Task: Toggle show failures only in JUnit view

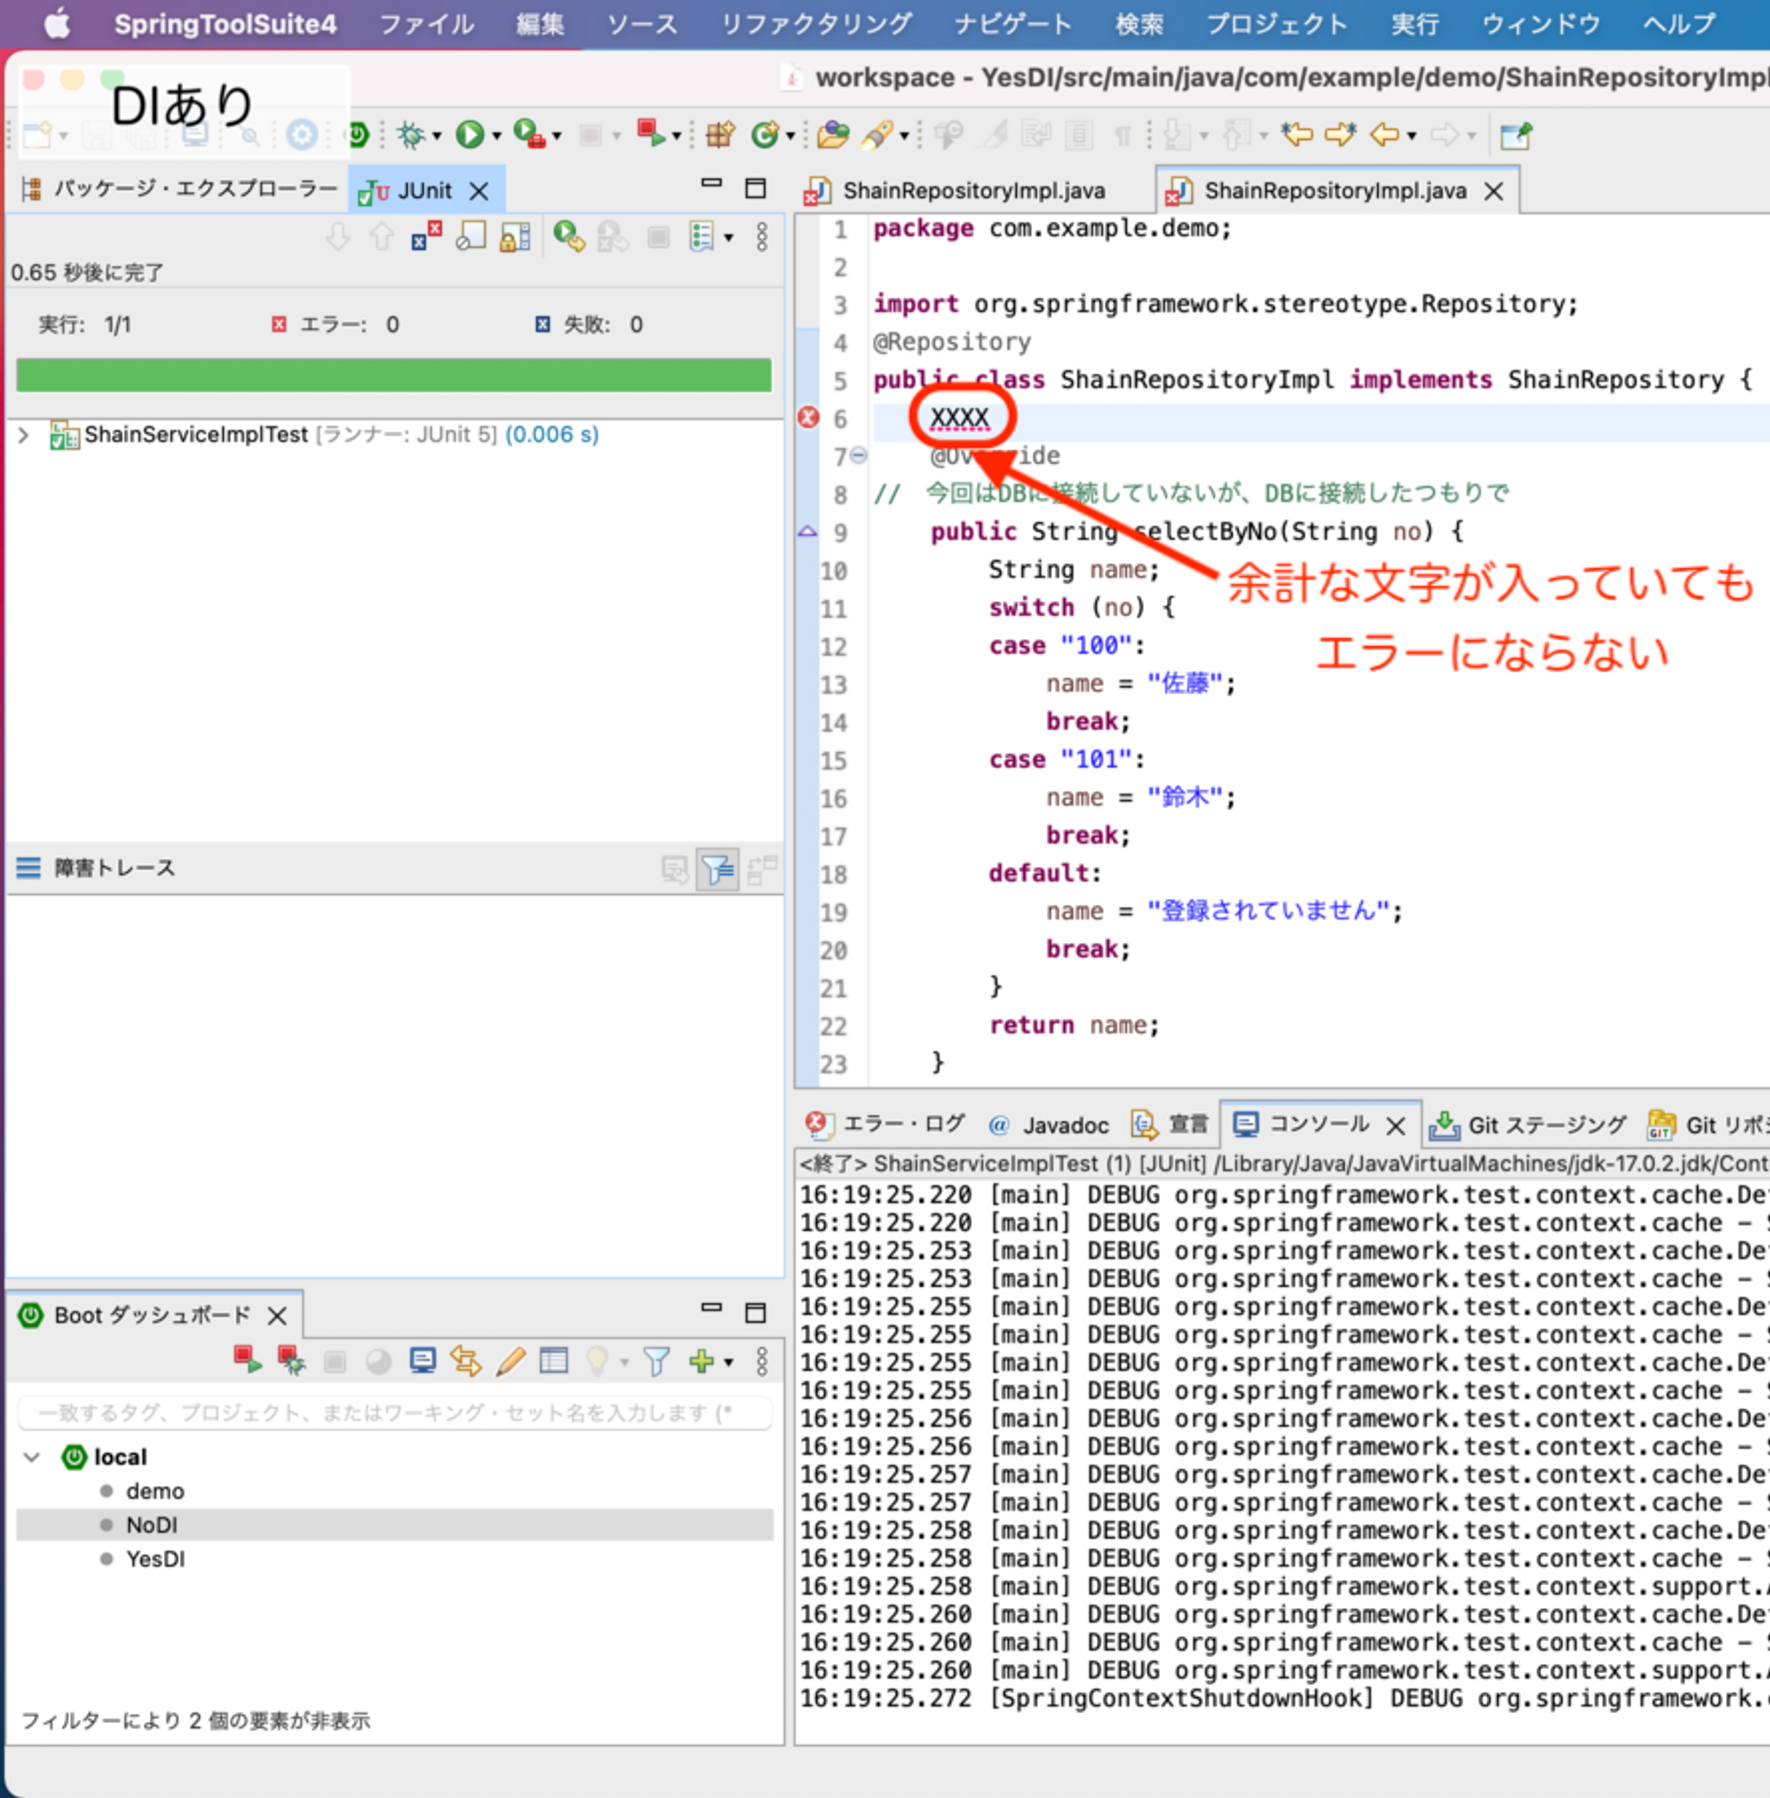Action: click(x=425, y=237)
